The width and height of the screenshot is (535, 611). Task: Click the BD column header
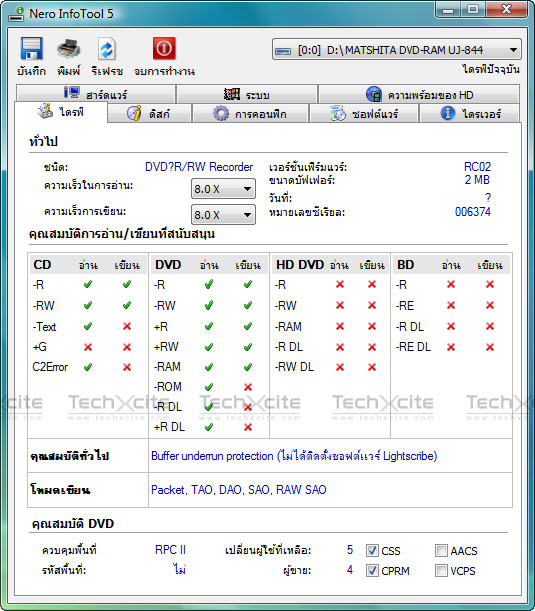pos(405,265)
